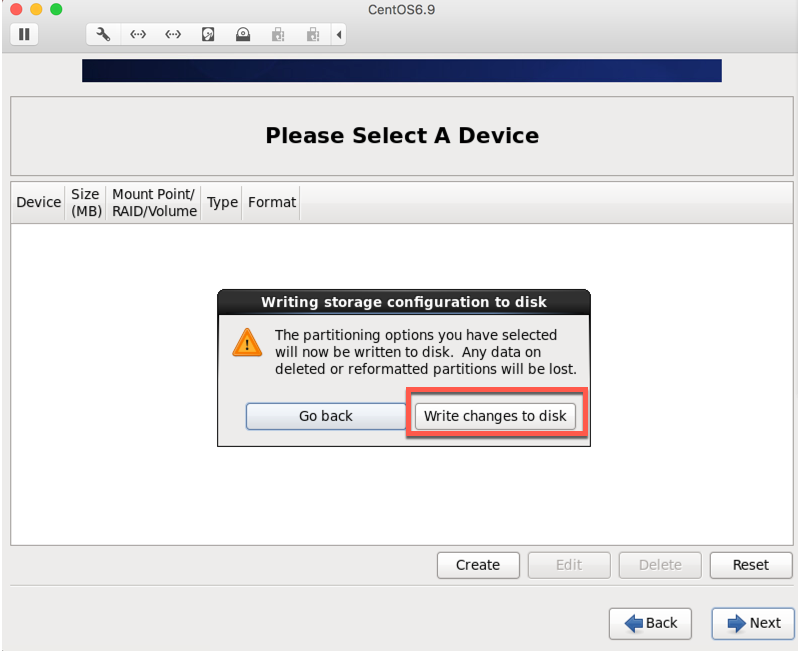Click the hard disk icon in toolbar
Screen dimensions: 798x651
208,34
